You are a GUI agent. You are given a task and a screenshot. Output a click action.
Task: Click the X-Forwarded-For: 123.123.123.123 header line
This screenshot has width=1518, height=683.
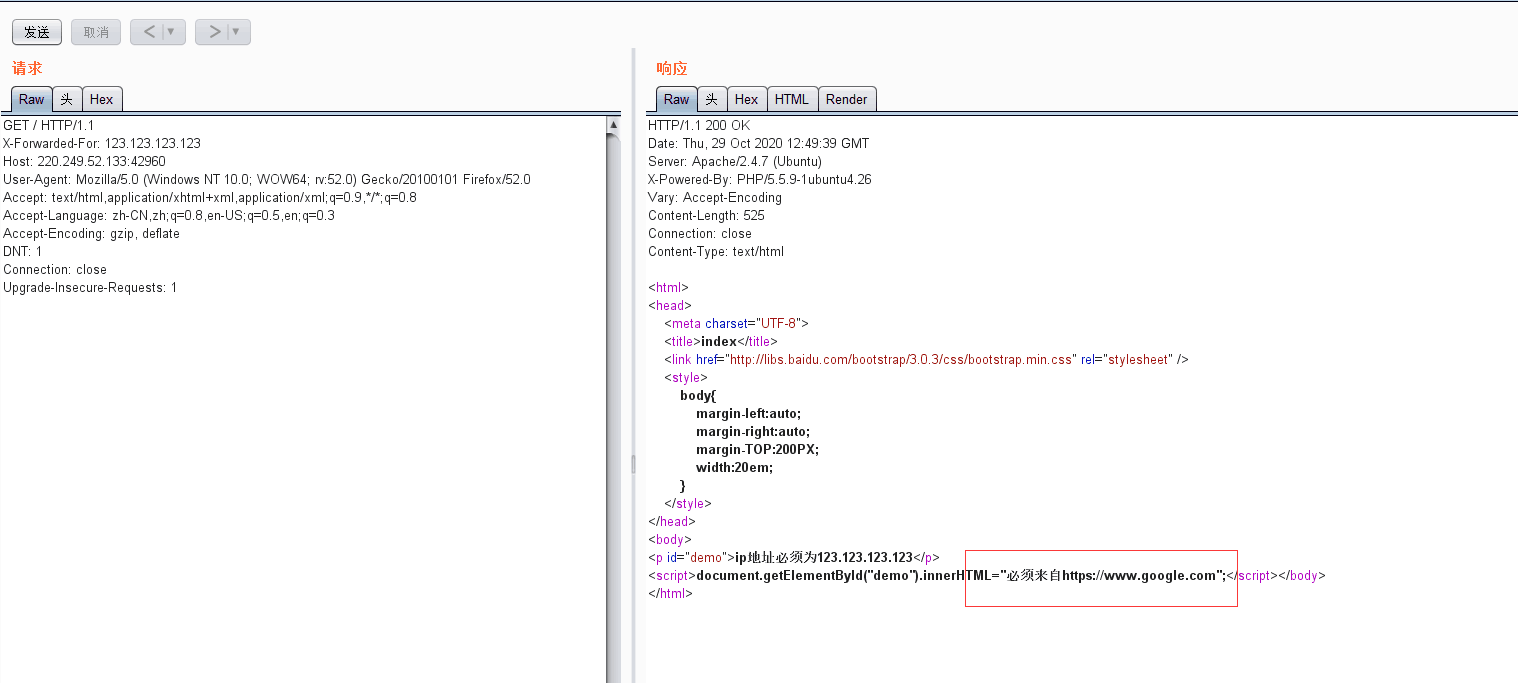102,143
